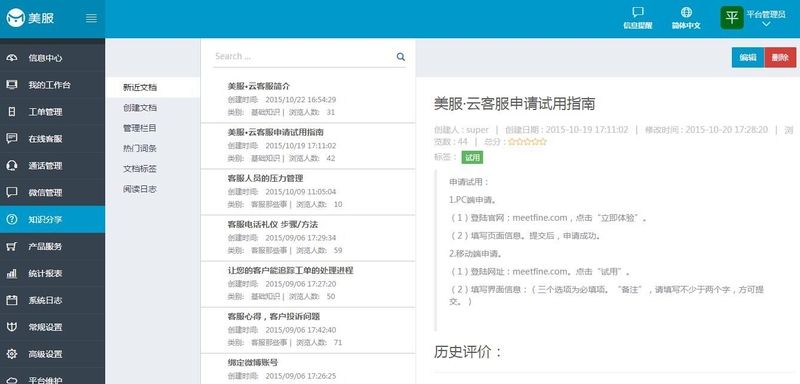Open document 让您的客户能追踪工单的处理进程

pos(290,270)
